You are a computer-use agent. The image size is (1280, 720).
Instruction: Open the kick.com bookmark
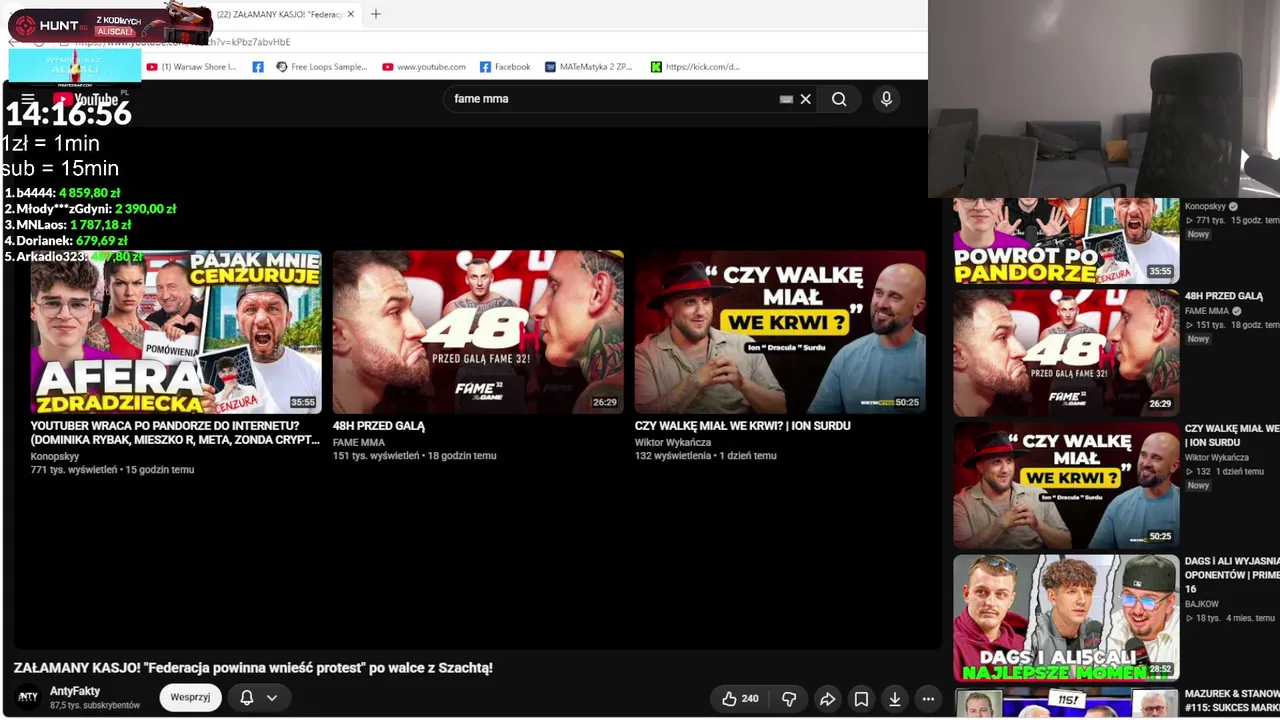pyautogui.click(x=695, y=67)
